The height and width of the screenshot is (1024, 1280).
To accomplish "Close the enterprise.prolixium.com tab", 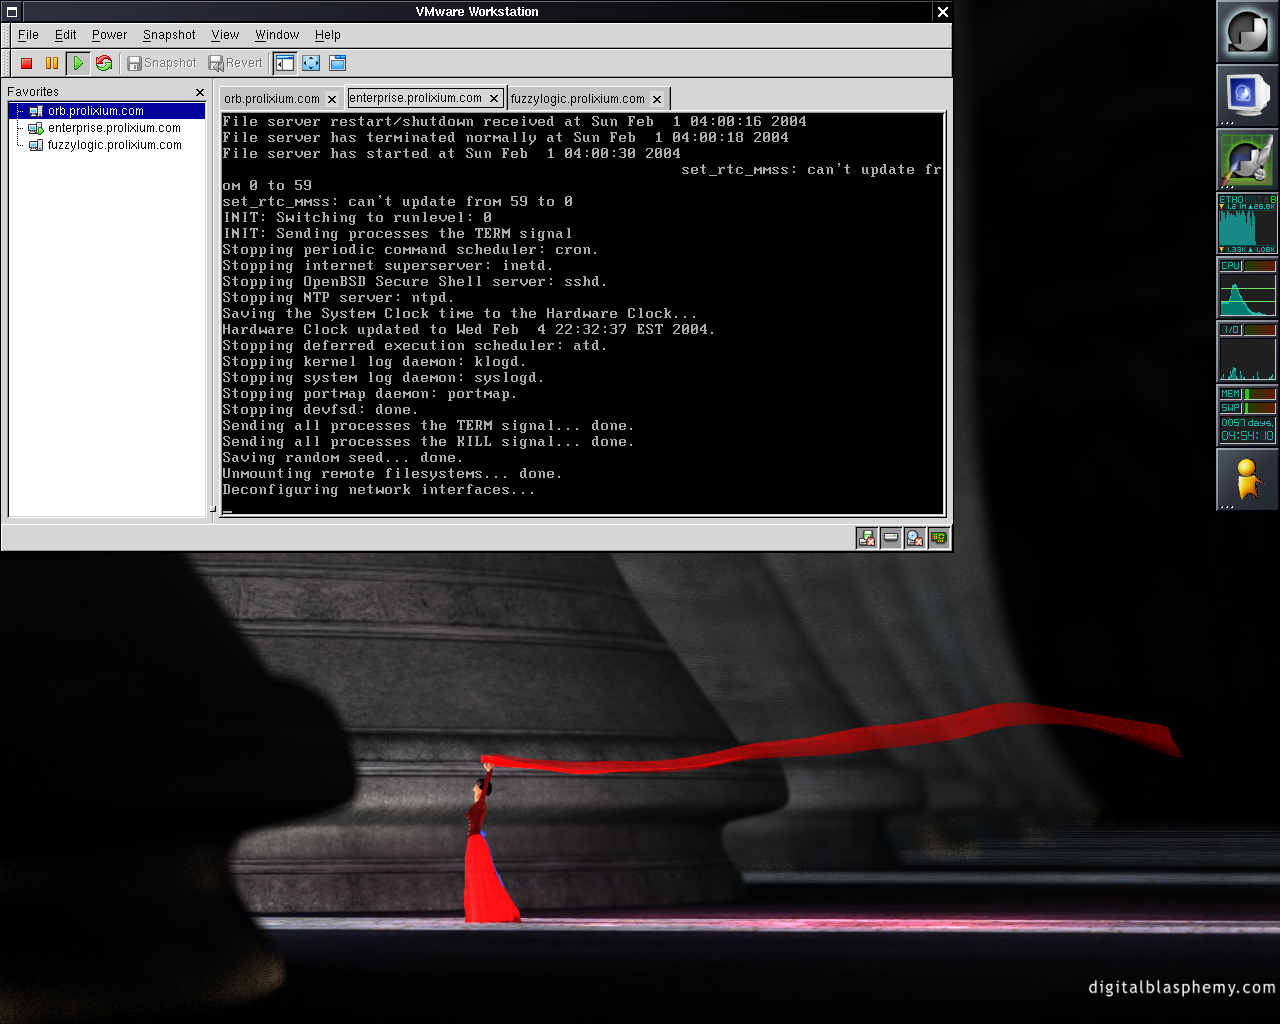I will [494, 98].
